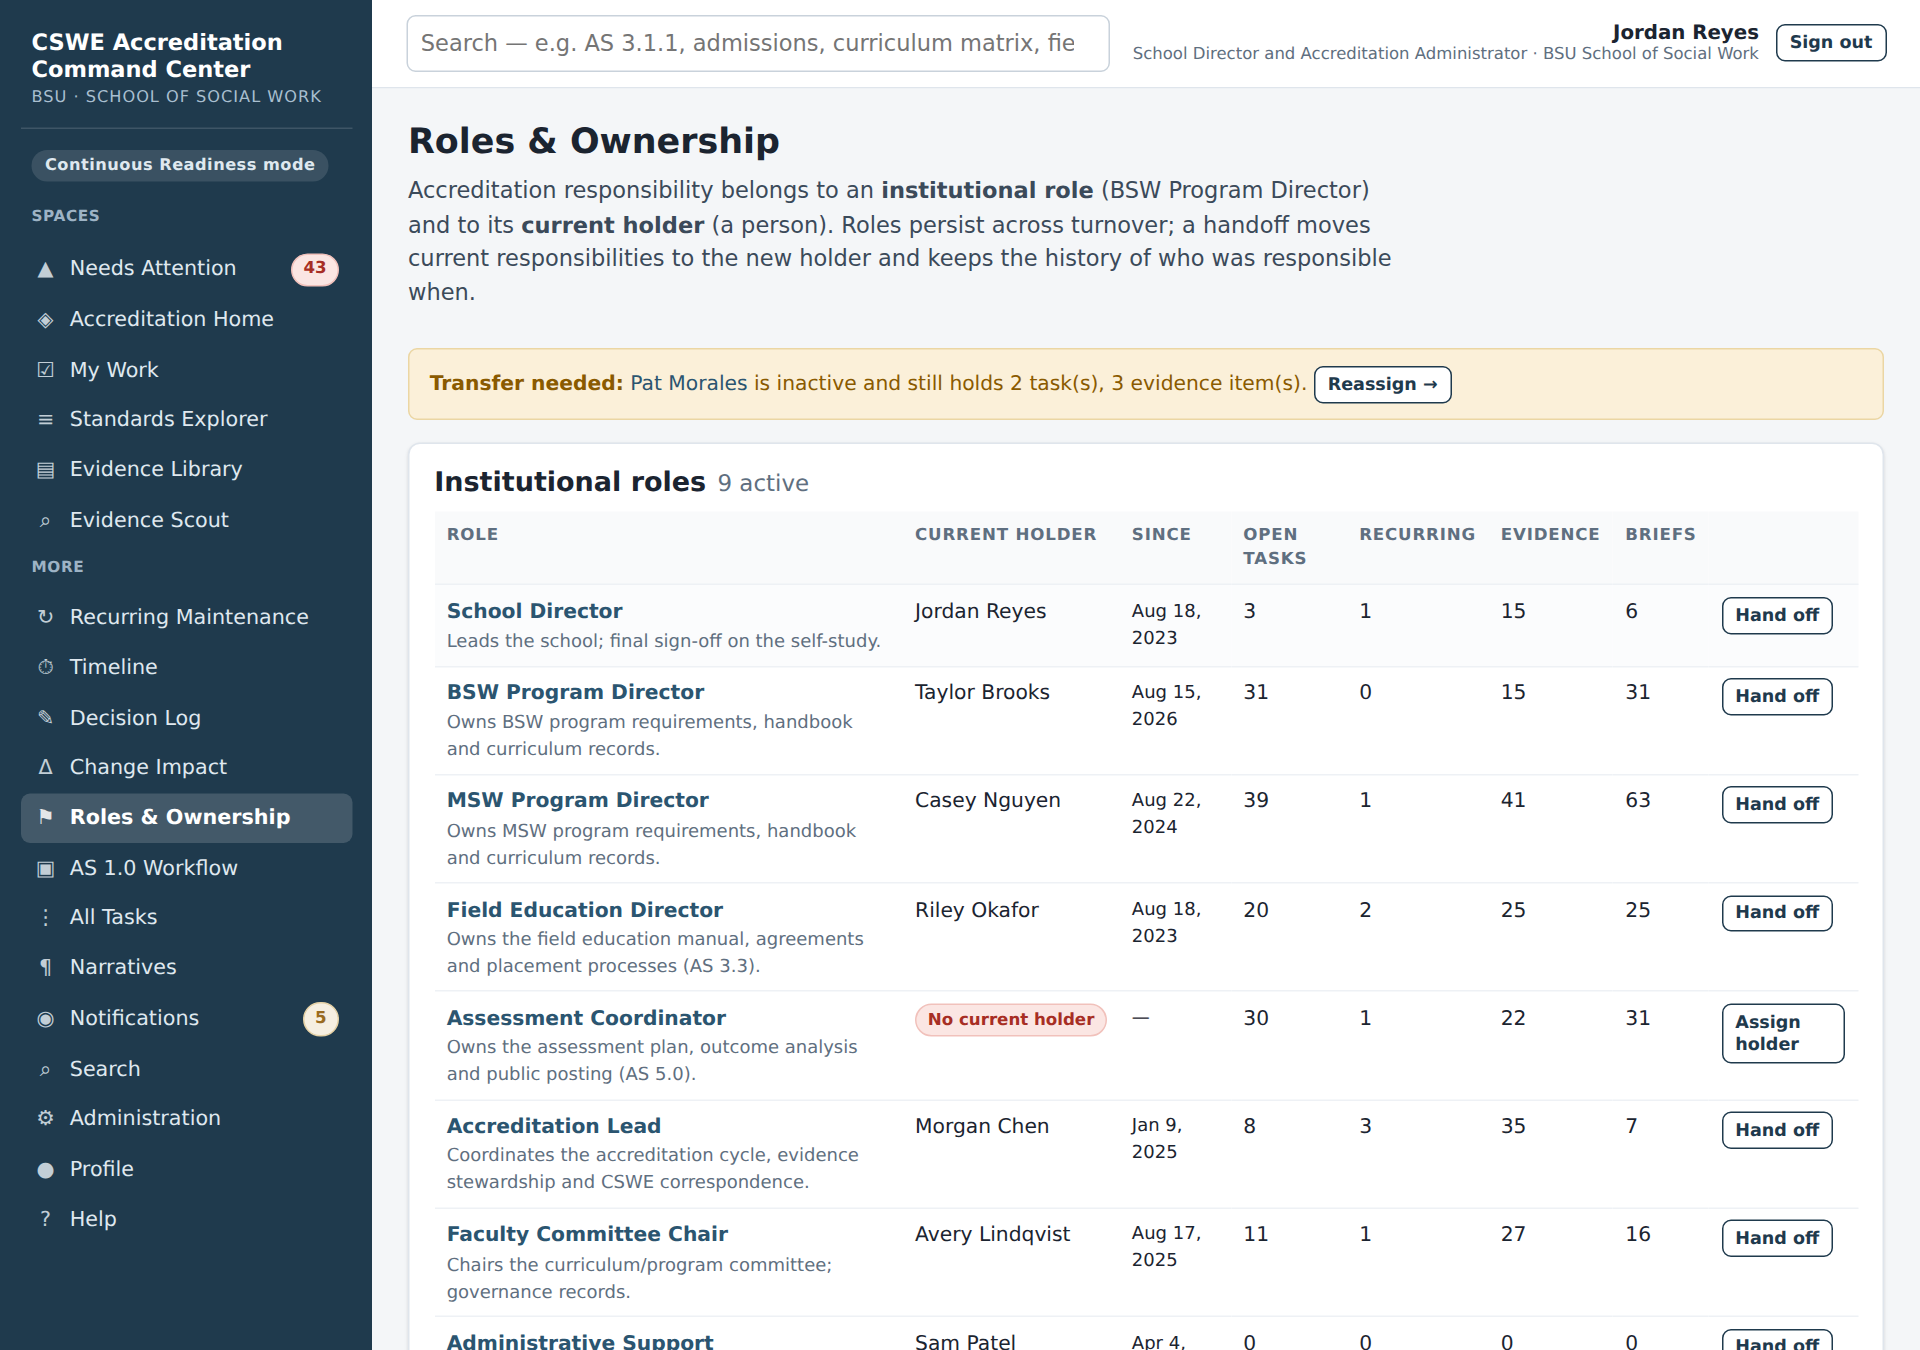This screenshot has width=1920, height=1350.
Task: Click the Reassign button in the transfer banner
Action: point(1382,384)
